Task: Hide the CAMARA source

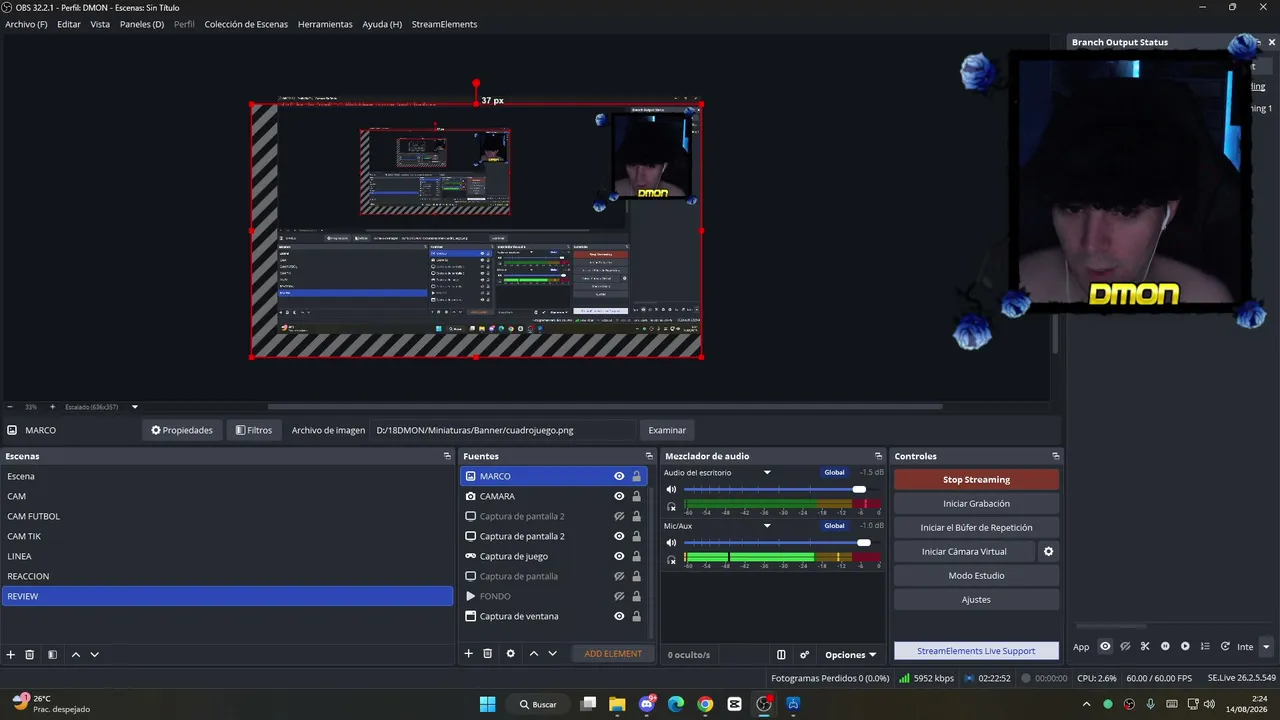Action: tap(619, 496)
